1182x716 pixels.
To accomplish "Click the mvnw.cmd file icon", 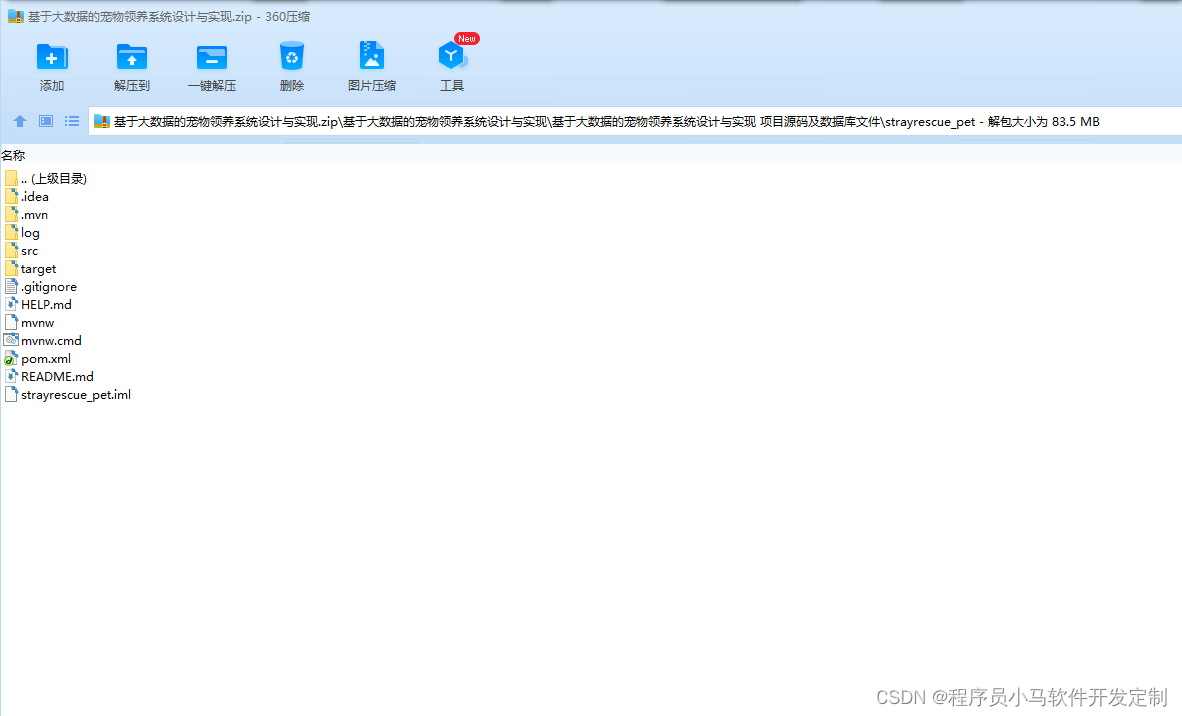I will [11, 340].
